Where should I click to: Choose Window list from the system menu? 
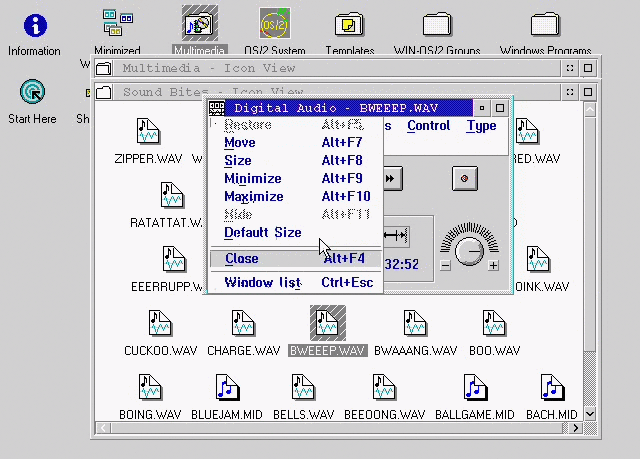coord(296,282)
